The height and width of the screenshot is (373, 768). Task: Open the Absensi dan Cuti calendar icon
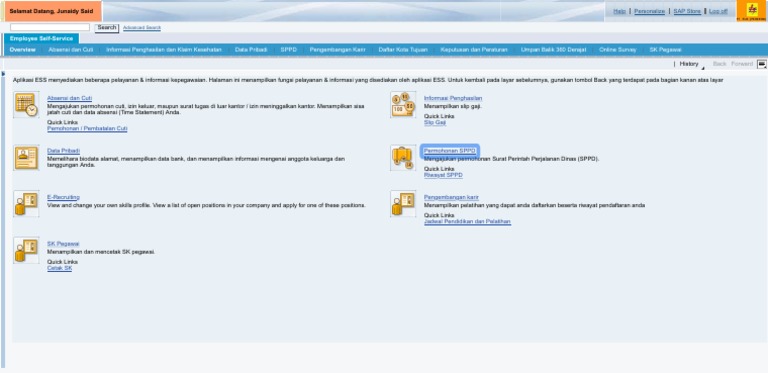tap(26, 104)
